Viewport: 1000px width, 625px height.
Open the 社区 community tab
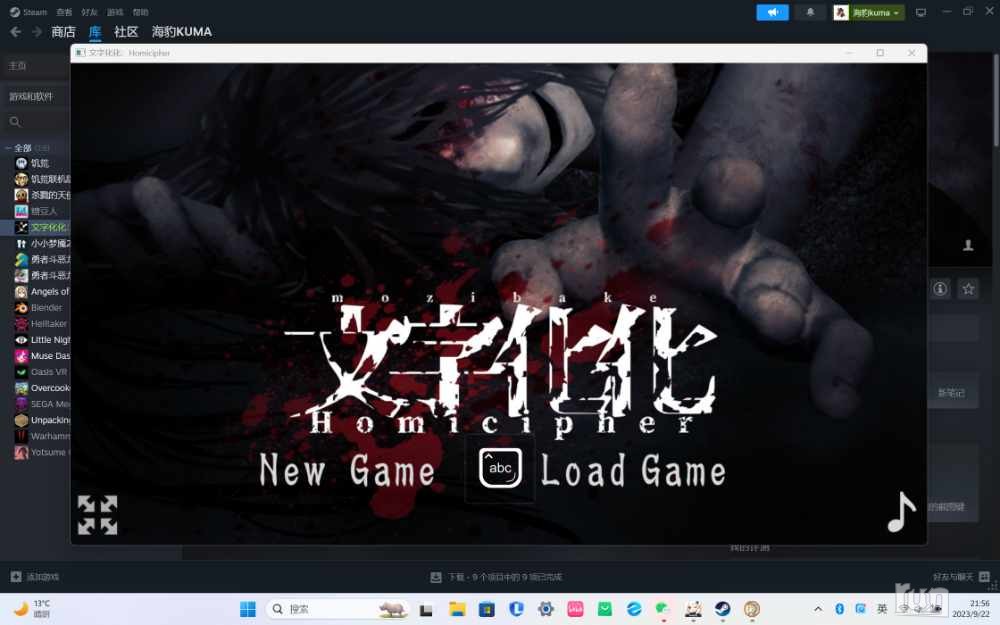[x=126, y=32]
